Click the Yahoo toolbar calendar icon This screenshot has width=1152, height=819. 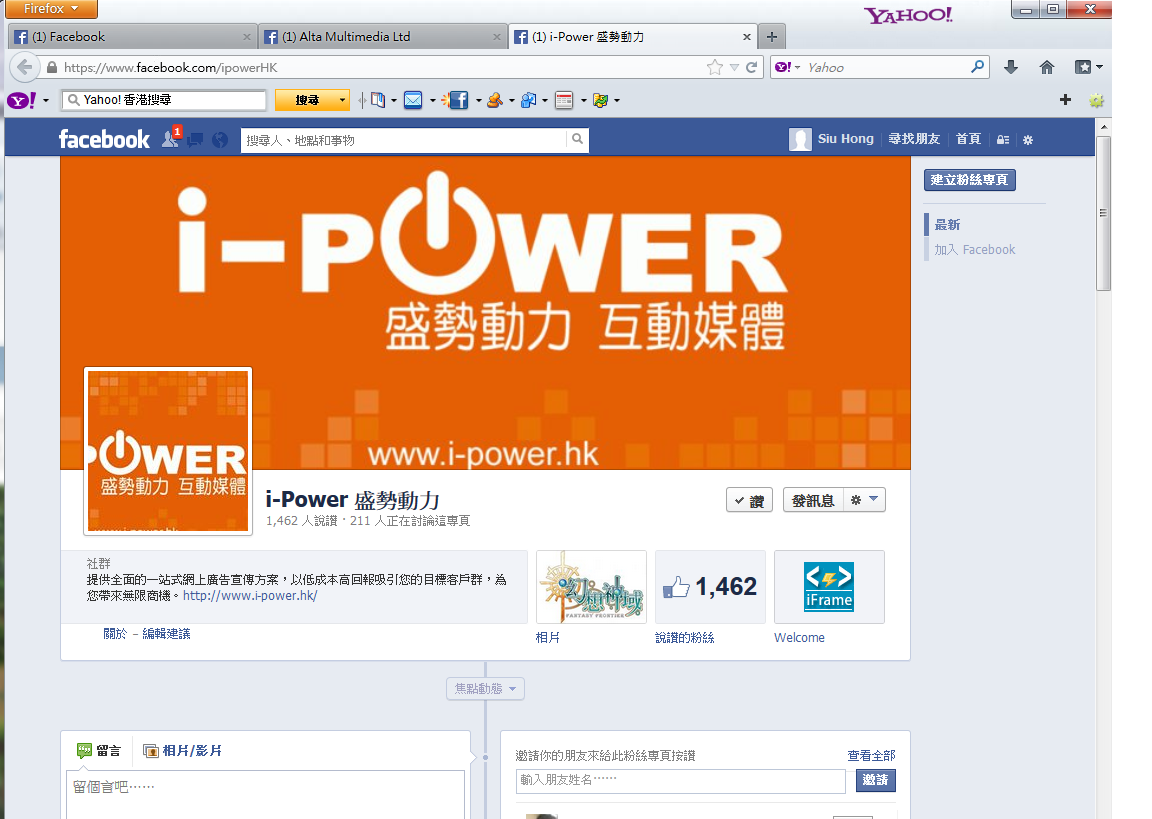(x=564, y=100)
